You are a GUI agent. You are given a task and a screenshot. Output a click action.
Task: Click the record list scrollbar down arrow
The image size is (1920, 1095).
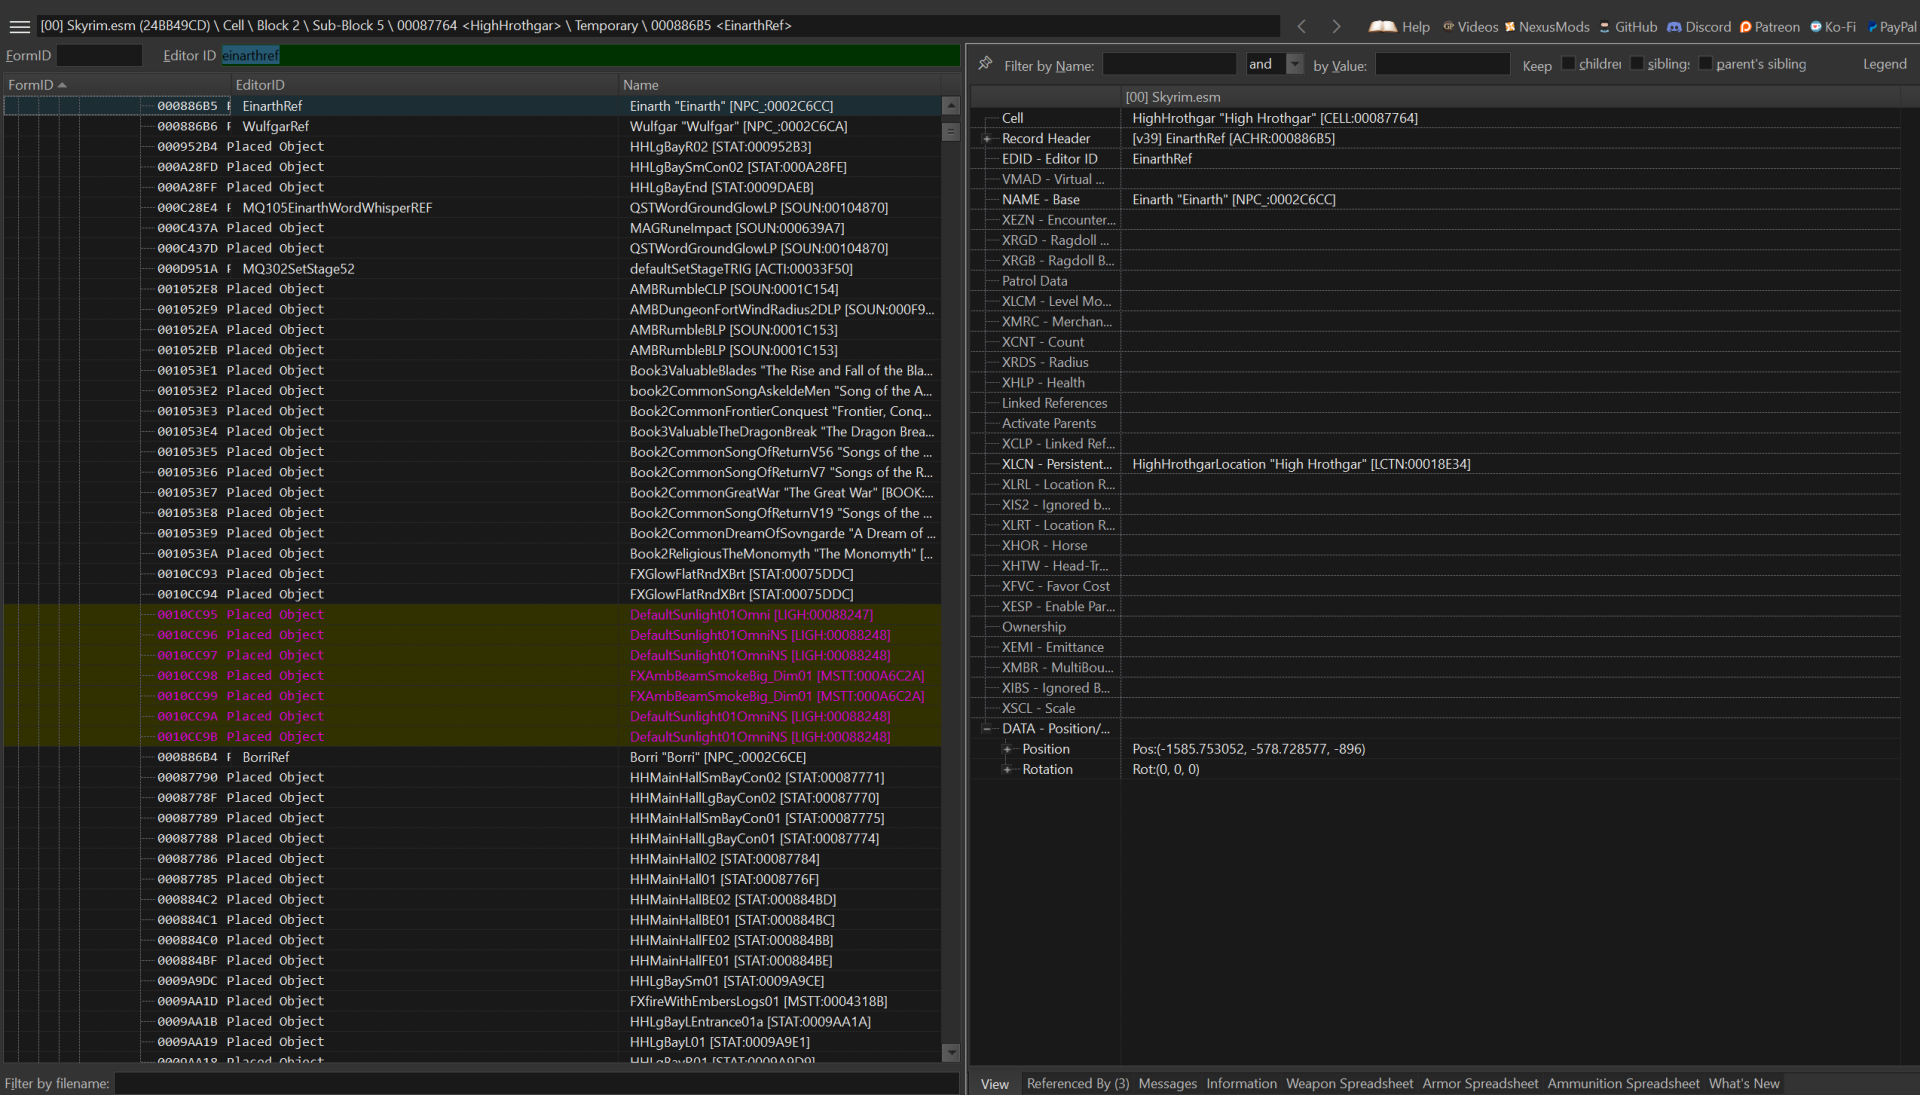pyautogui.click(x=951, y=1052)
